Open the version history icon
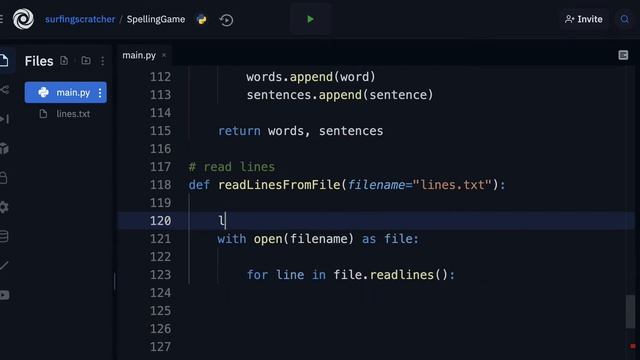Image resolution: width=640 pixels, height=360 pixels. tap(226, 20)
